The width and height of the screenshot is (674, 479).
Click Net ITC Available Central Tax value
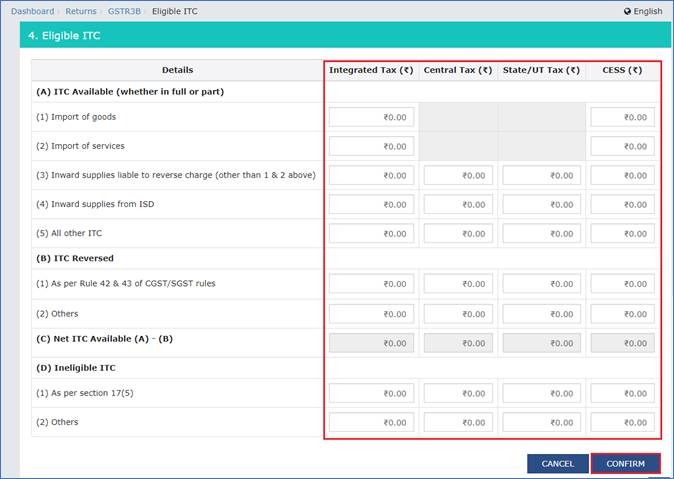click(x=458, y=343)
